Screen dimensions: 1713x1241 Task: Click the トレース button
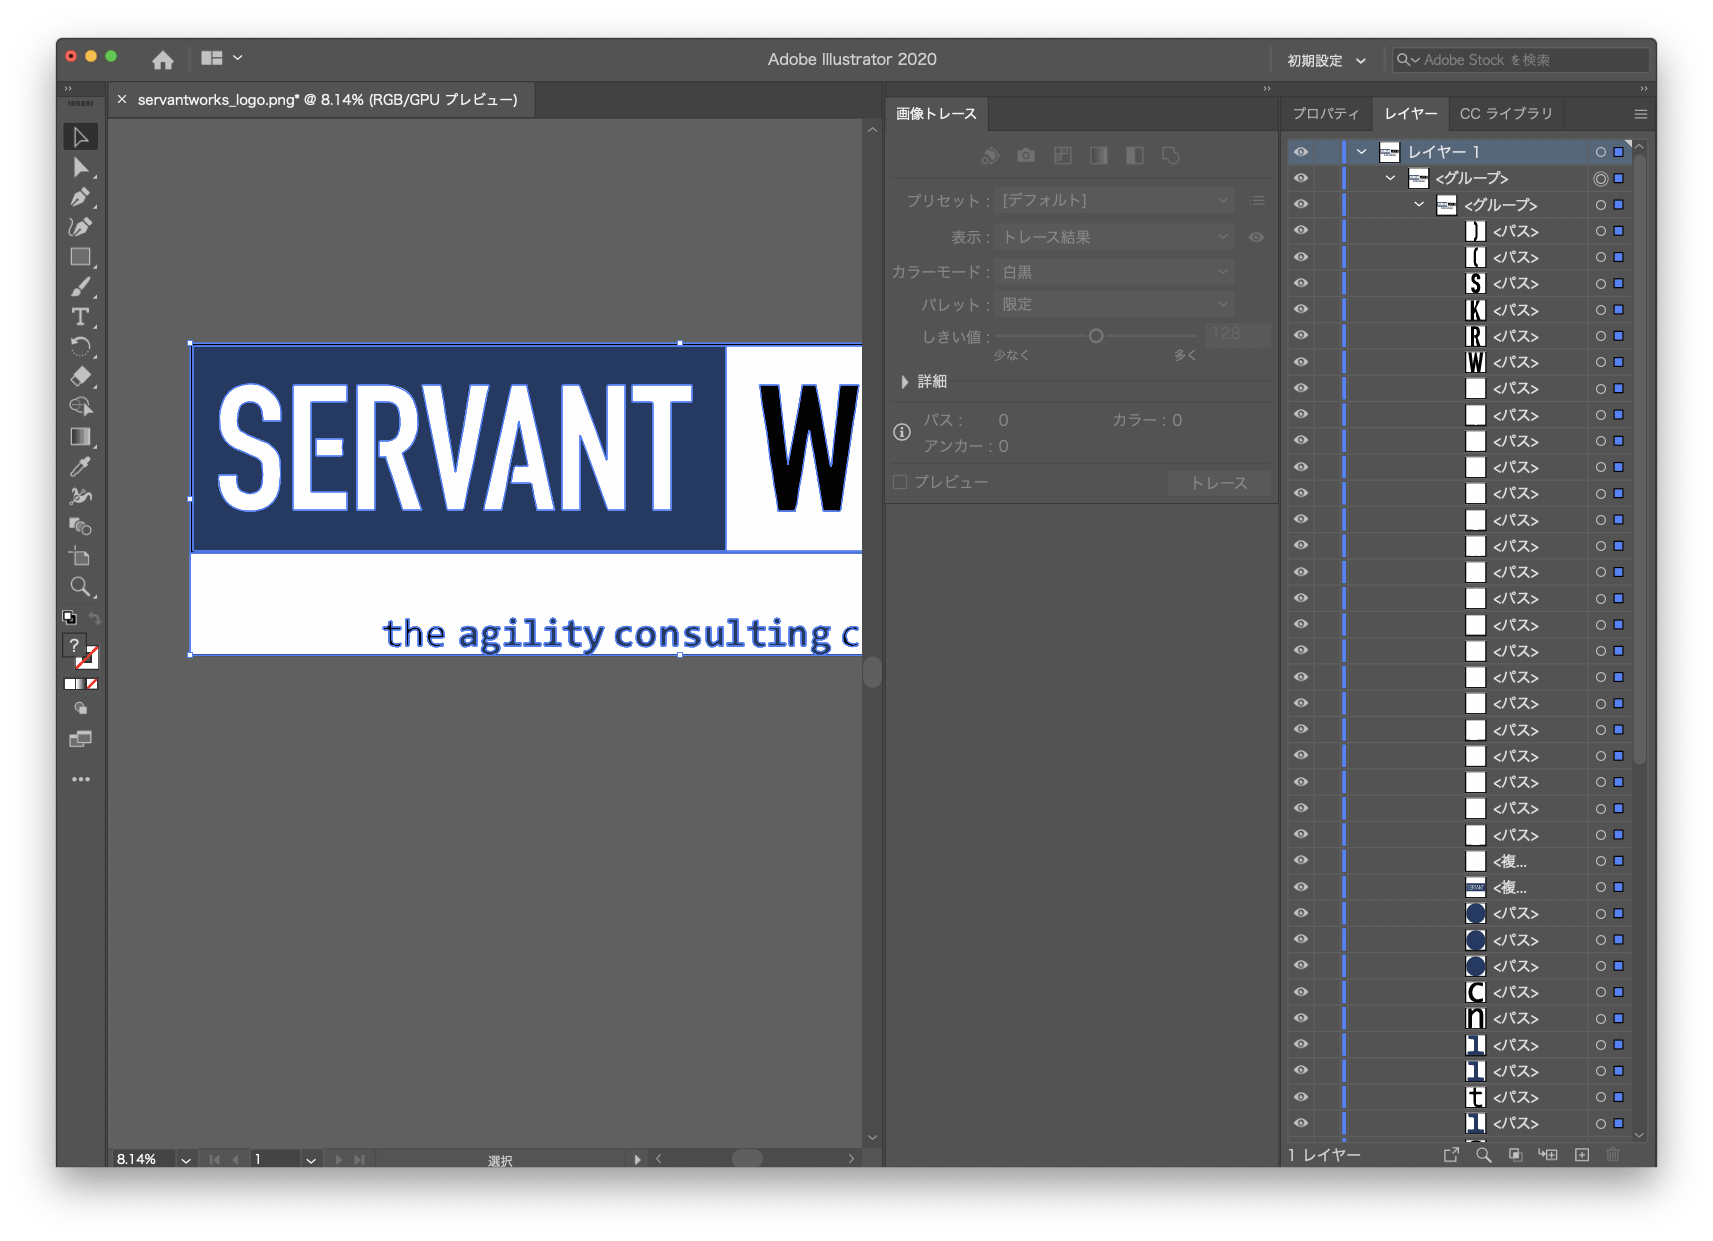point(1219,483)
